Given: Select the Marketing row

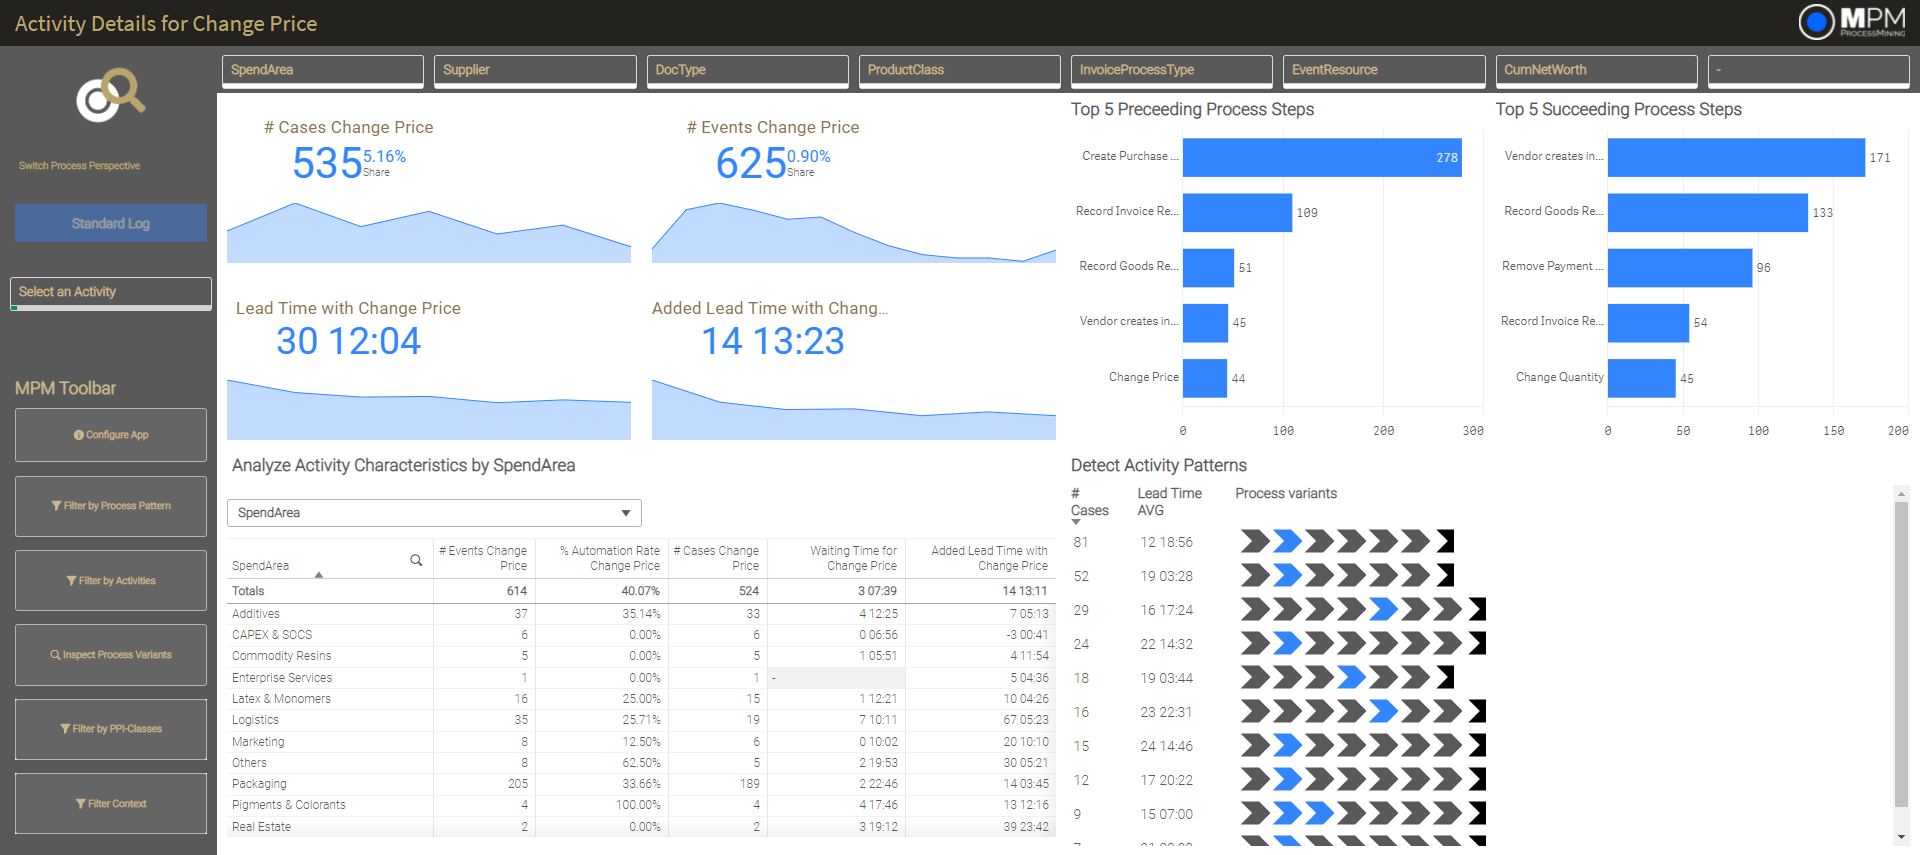Looking at the screenshot, I should tap(641, 742).
